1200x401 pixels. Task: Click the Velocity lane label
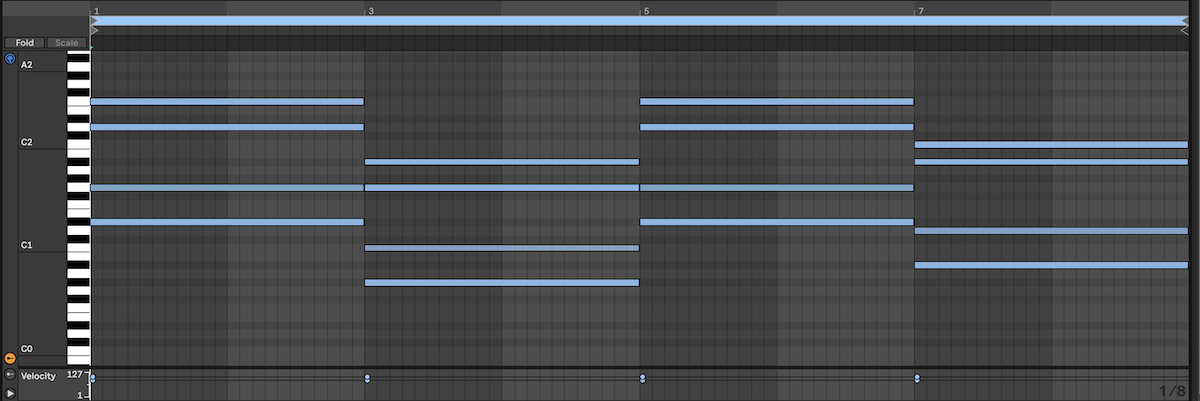click(38, 375)
